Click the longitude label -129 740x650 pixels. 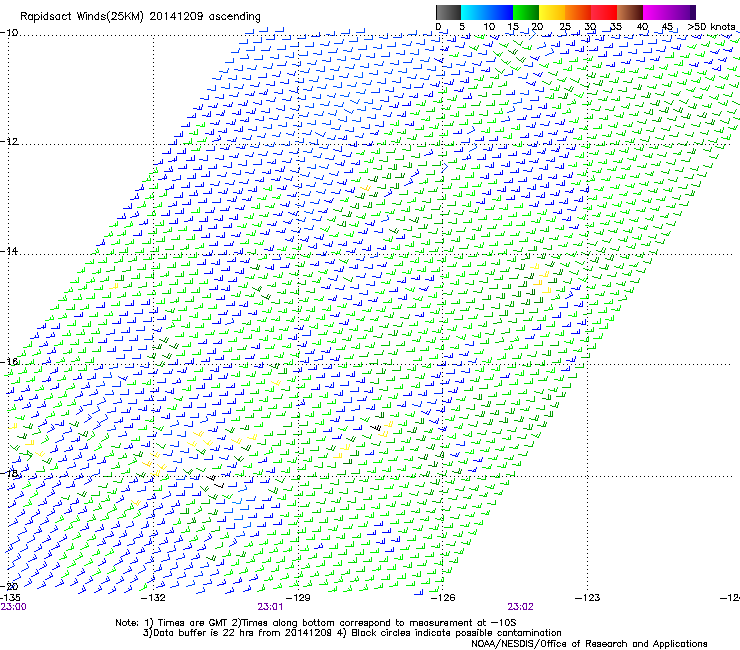click(298, 598)
